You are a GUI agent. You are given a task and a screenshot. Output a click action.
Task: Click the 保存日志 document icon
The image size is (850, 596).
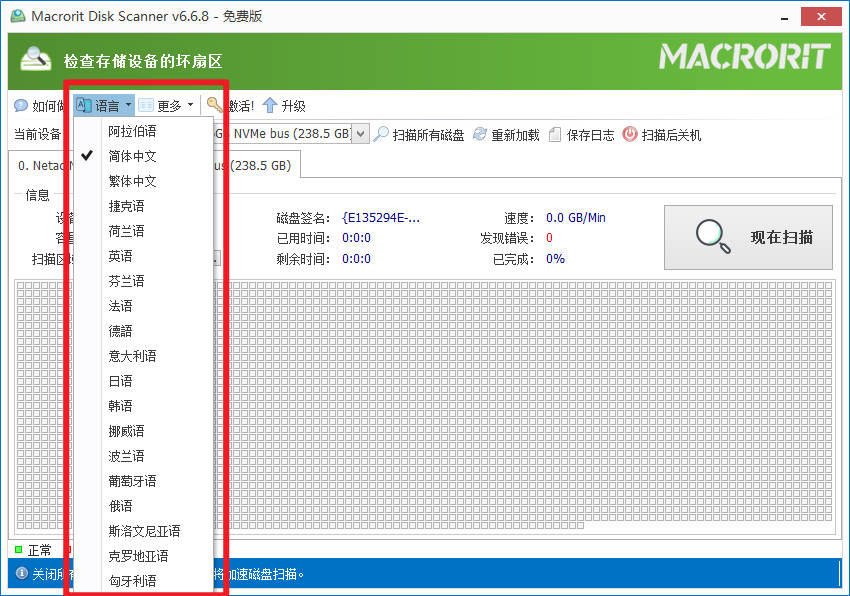click(x=555, y=134)
